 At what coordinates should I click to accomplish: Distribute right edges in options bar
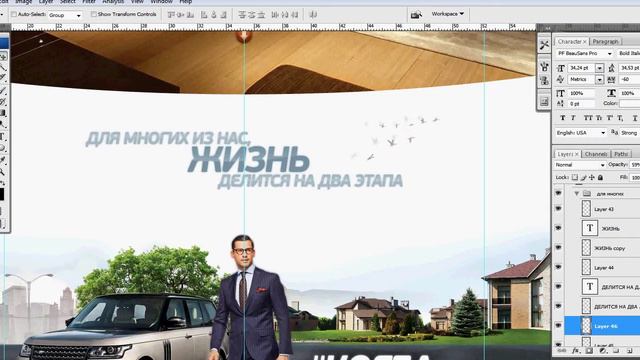point(294,15)
